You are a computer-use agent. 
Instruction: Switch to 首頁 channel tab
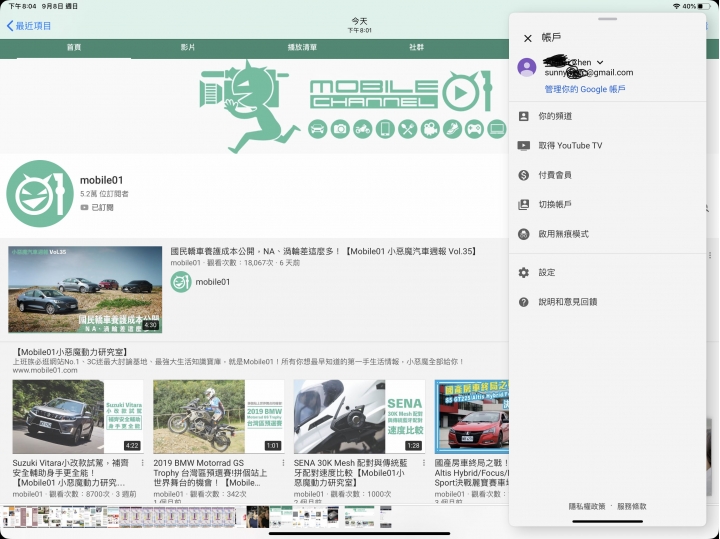tap(74, 47)
